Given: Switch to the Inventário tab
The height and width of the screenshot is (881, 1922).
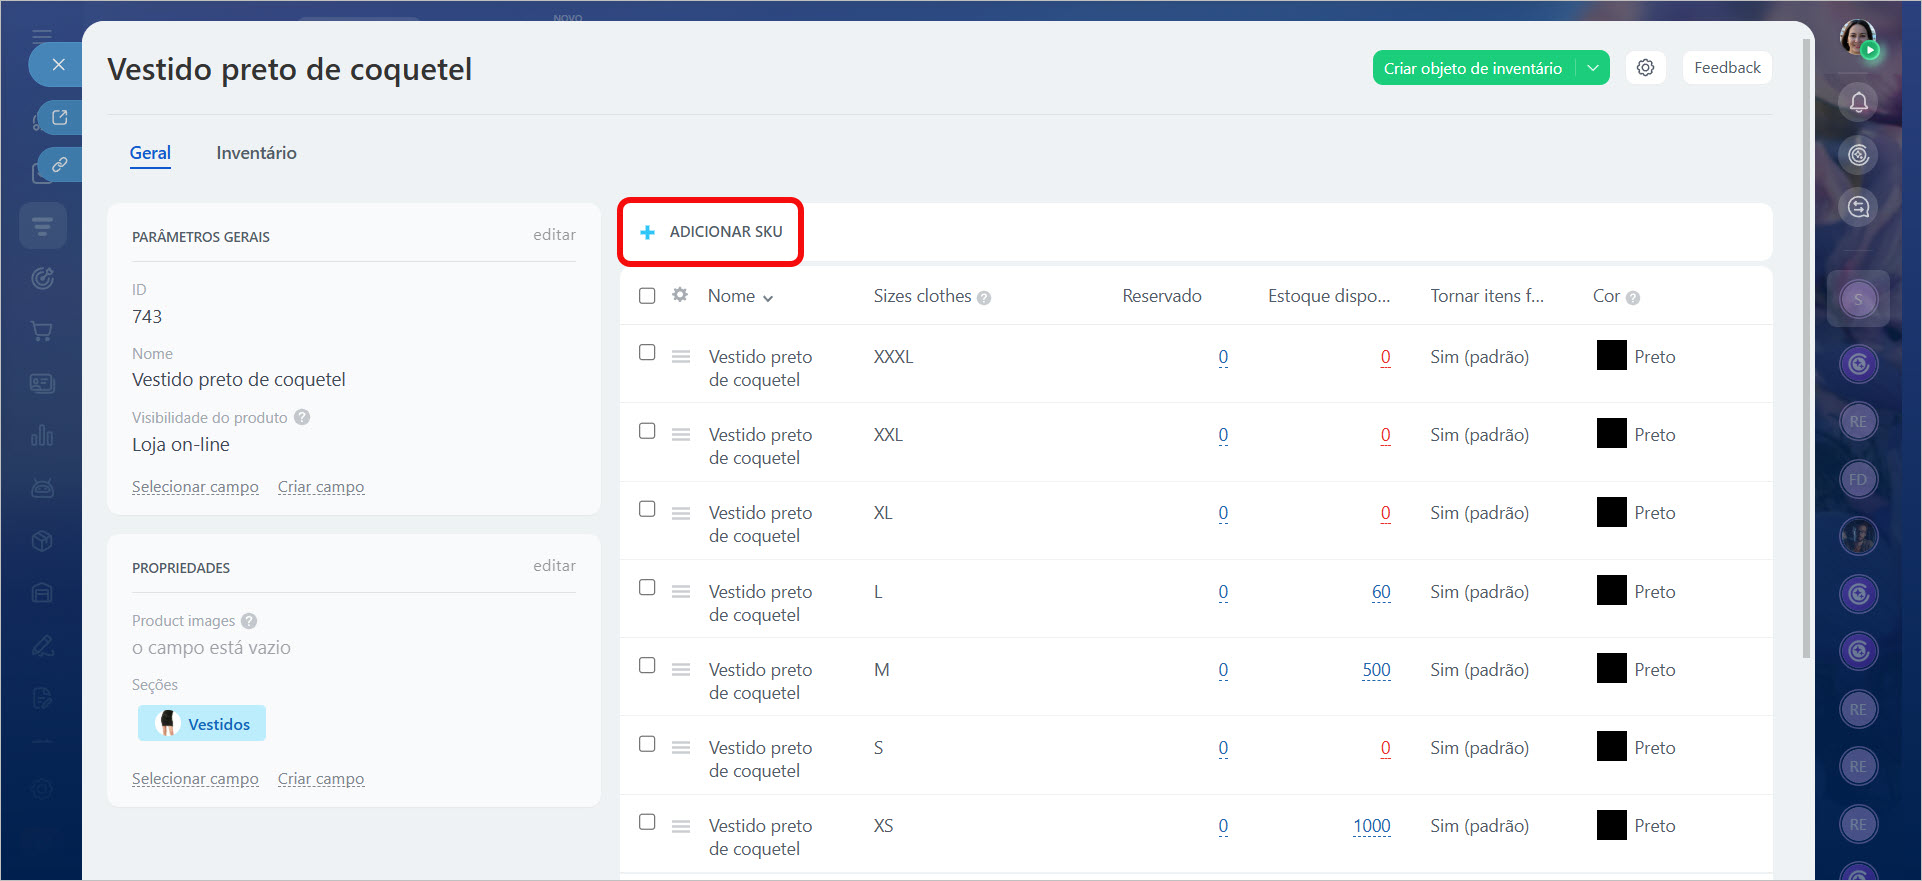Looking at the screenshot, I should [x=256, y=153].
